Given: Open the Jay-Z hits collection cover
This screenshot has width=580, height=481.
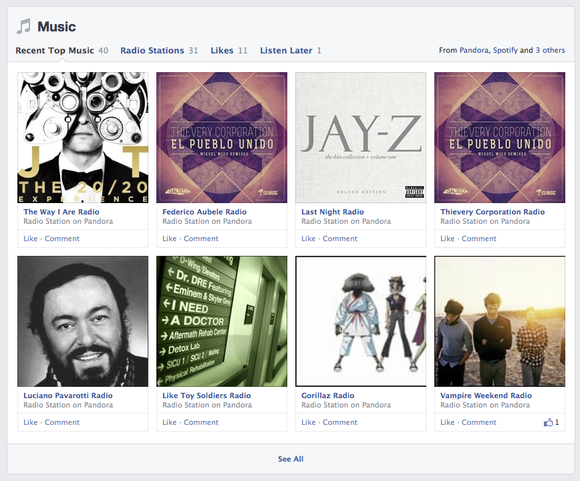Looking at the screenshot, I should pos(361,137).
